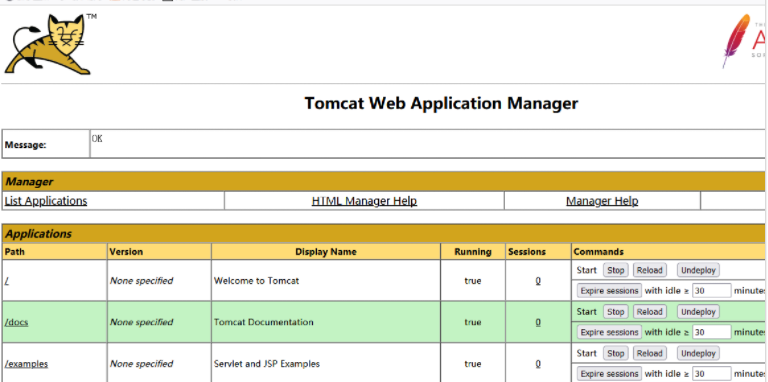Expire sessions for Welcome to Tomcat app
Viewport: 768px width, 382px height.
click(x=609, y=290)
